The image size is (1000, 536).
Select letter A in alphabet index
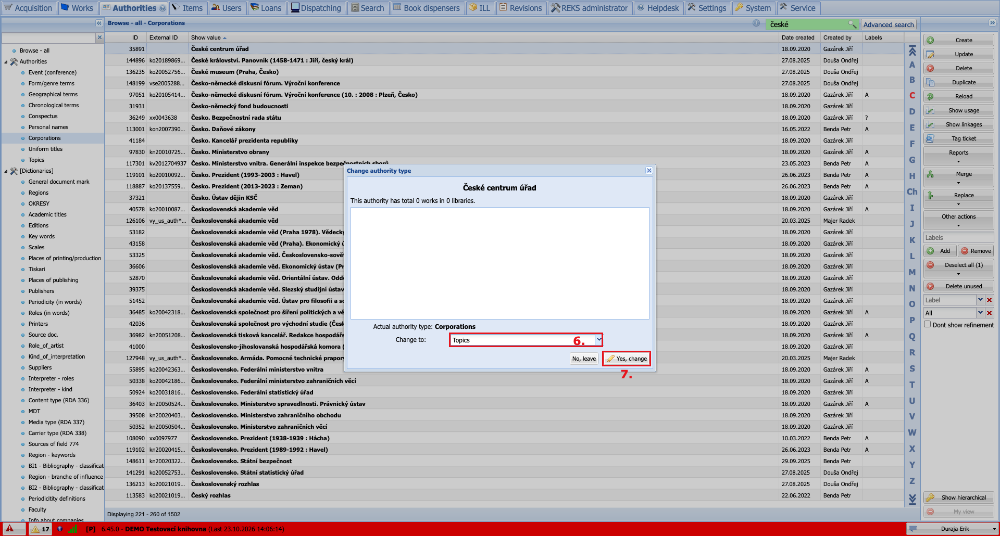(912, 65)
